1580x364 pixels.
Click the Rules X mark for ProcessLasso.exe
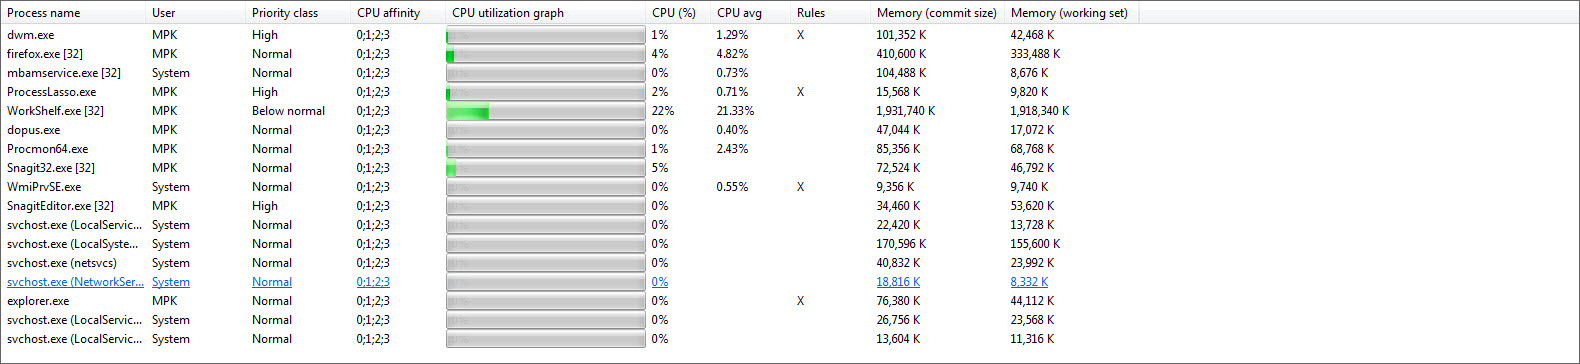click(x=800, y=92)
